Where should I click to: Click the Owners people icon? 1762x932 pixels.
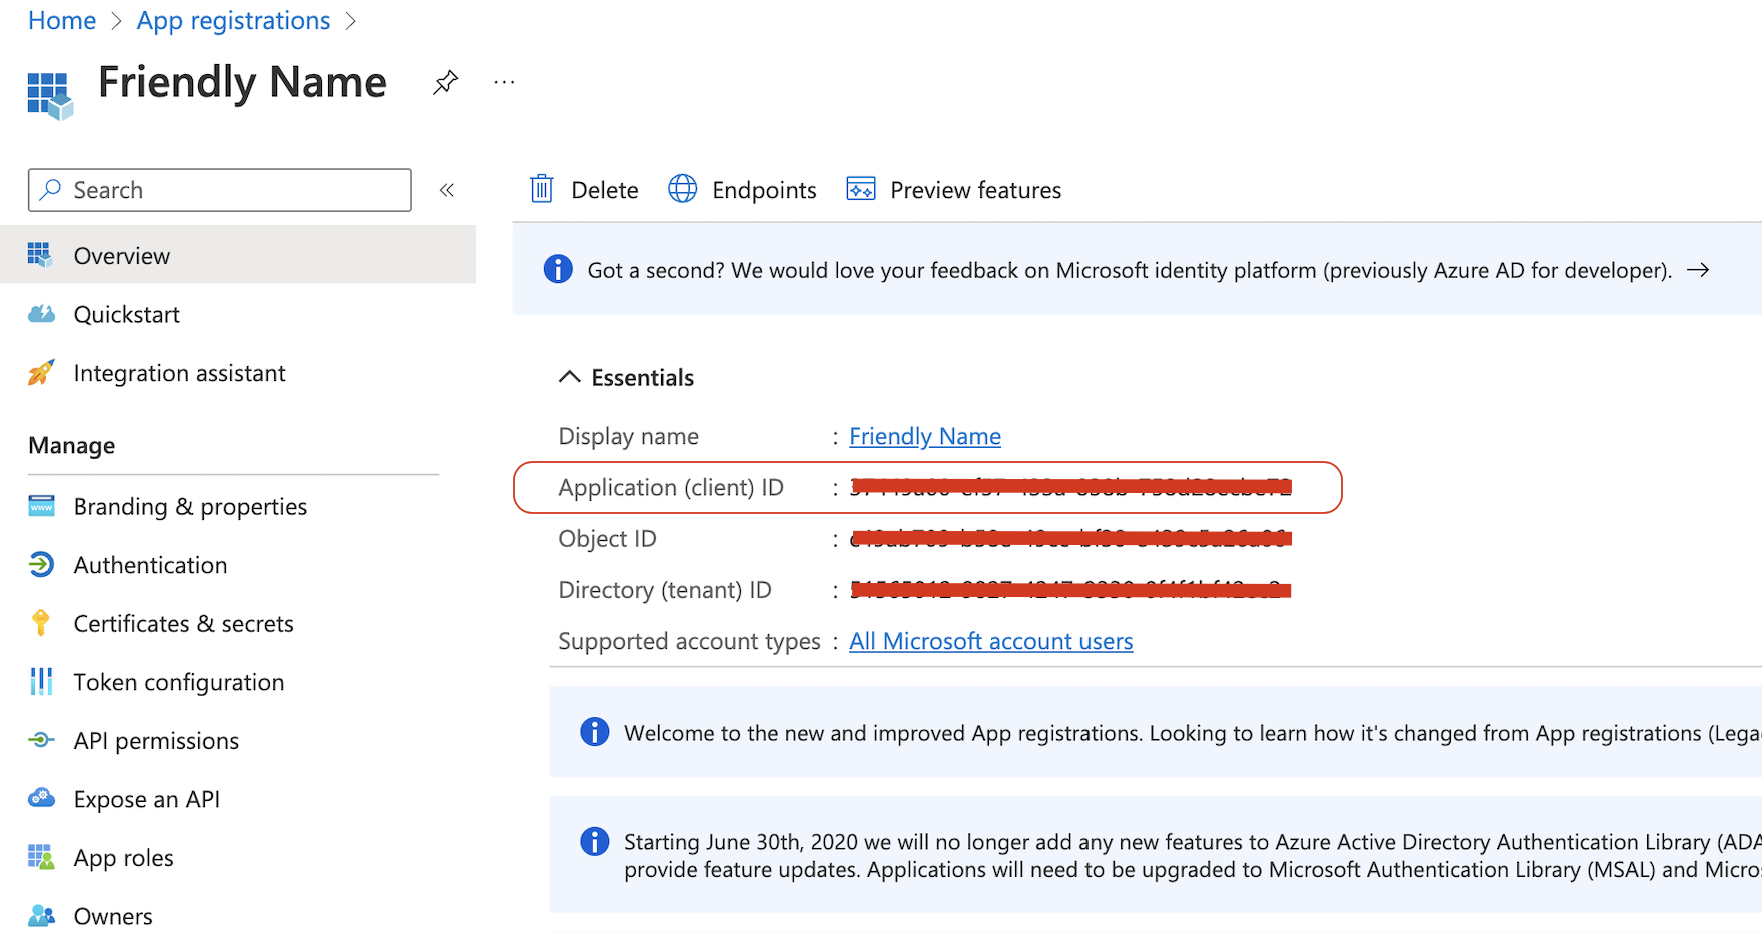[41, 916]
